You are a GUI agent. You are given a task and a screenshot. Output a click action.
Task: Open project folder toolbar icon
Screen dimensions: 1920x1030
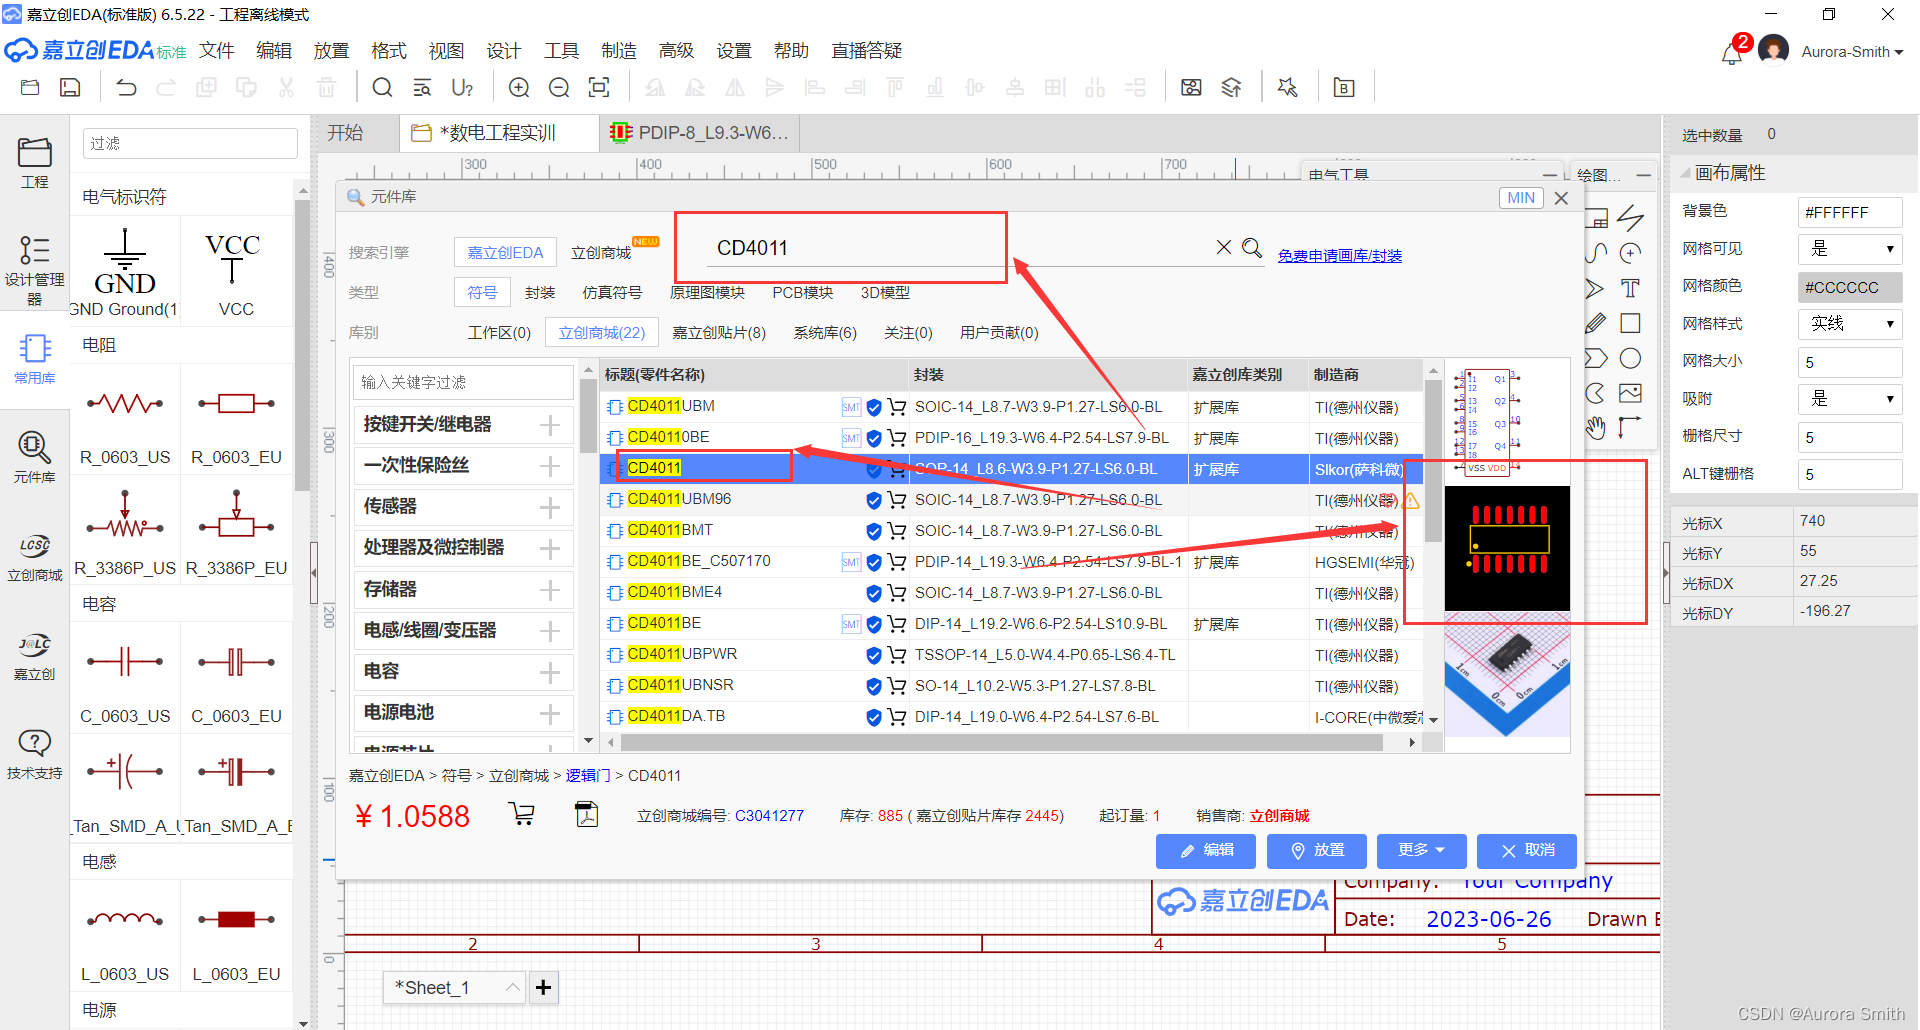[x=30, y=88]
